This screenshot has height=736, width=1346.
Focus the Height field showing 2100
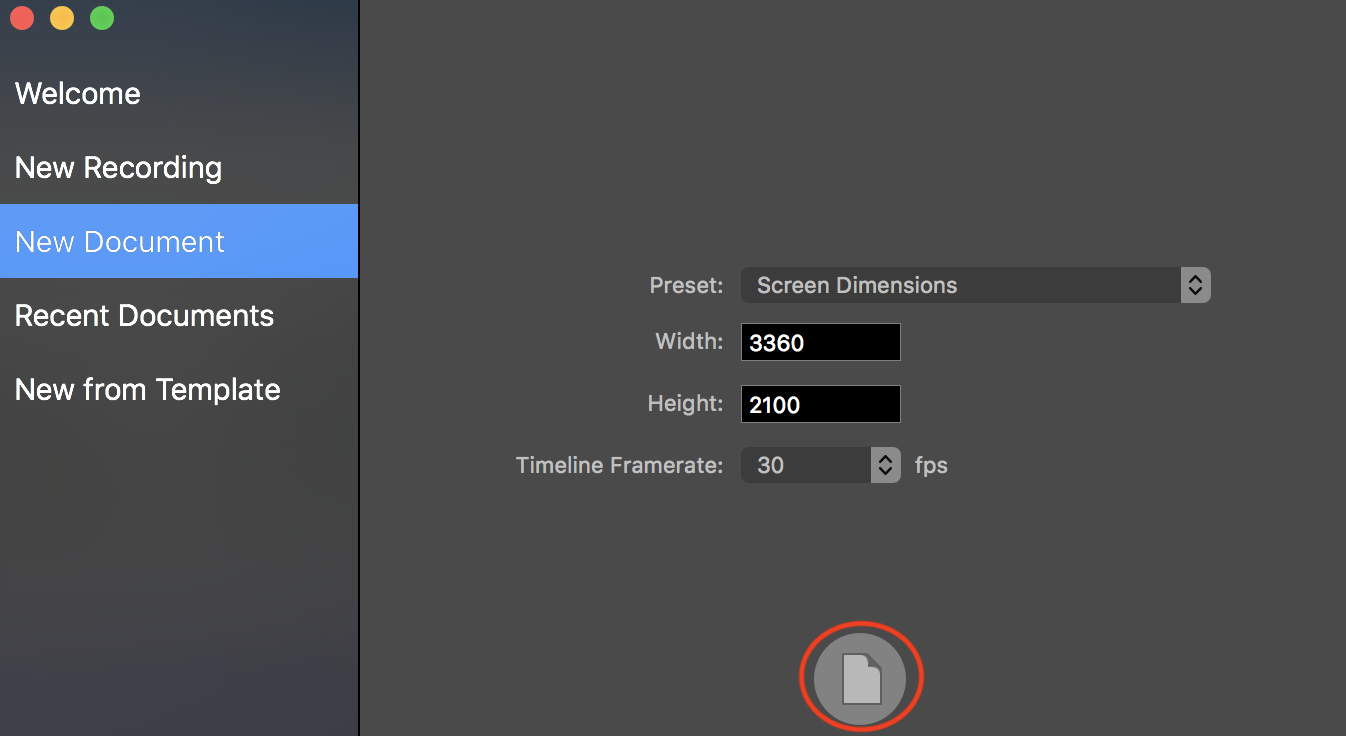click(820, 405)
